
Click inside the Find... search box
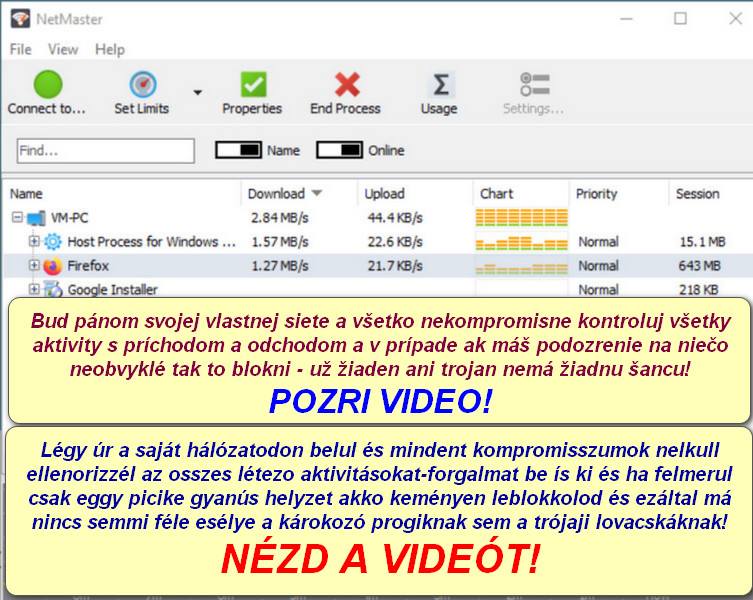coord(106,151)
